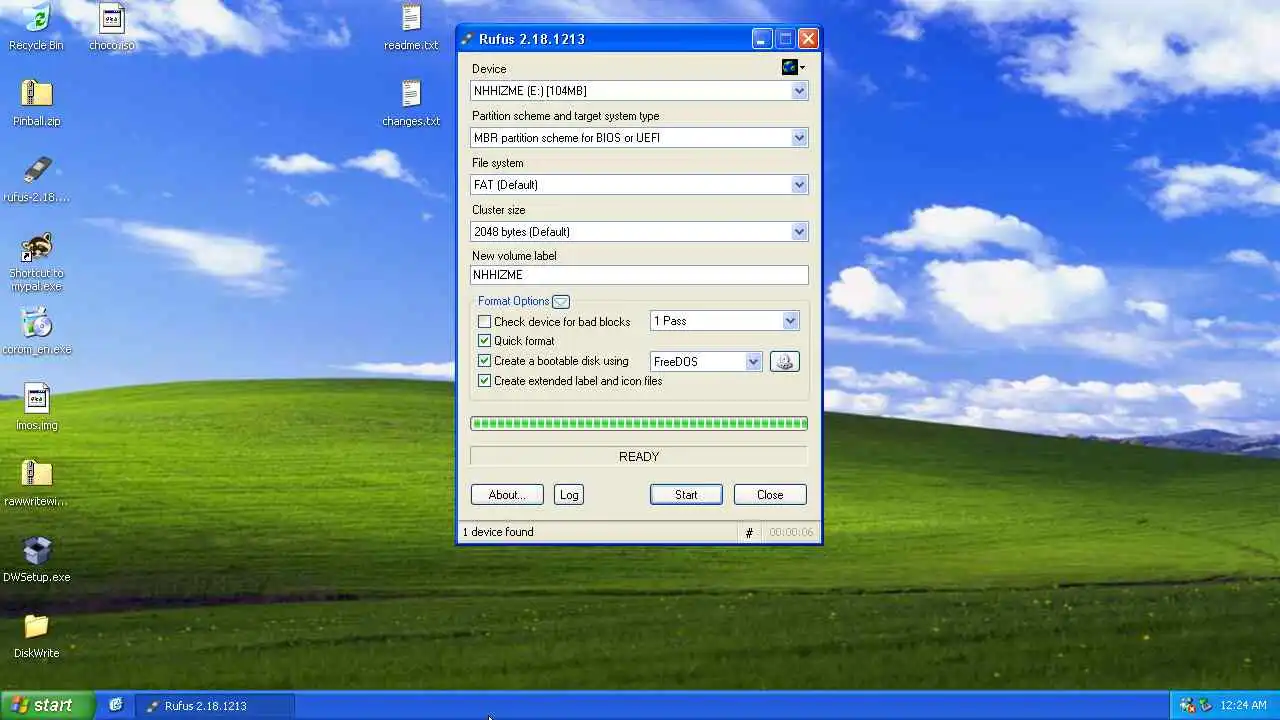Click the quick launch icon beside Start

tap(116, 705)
